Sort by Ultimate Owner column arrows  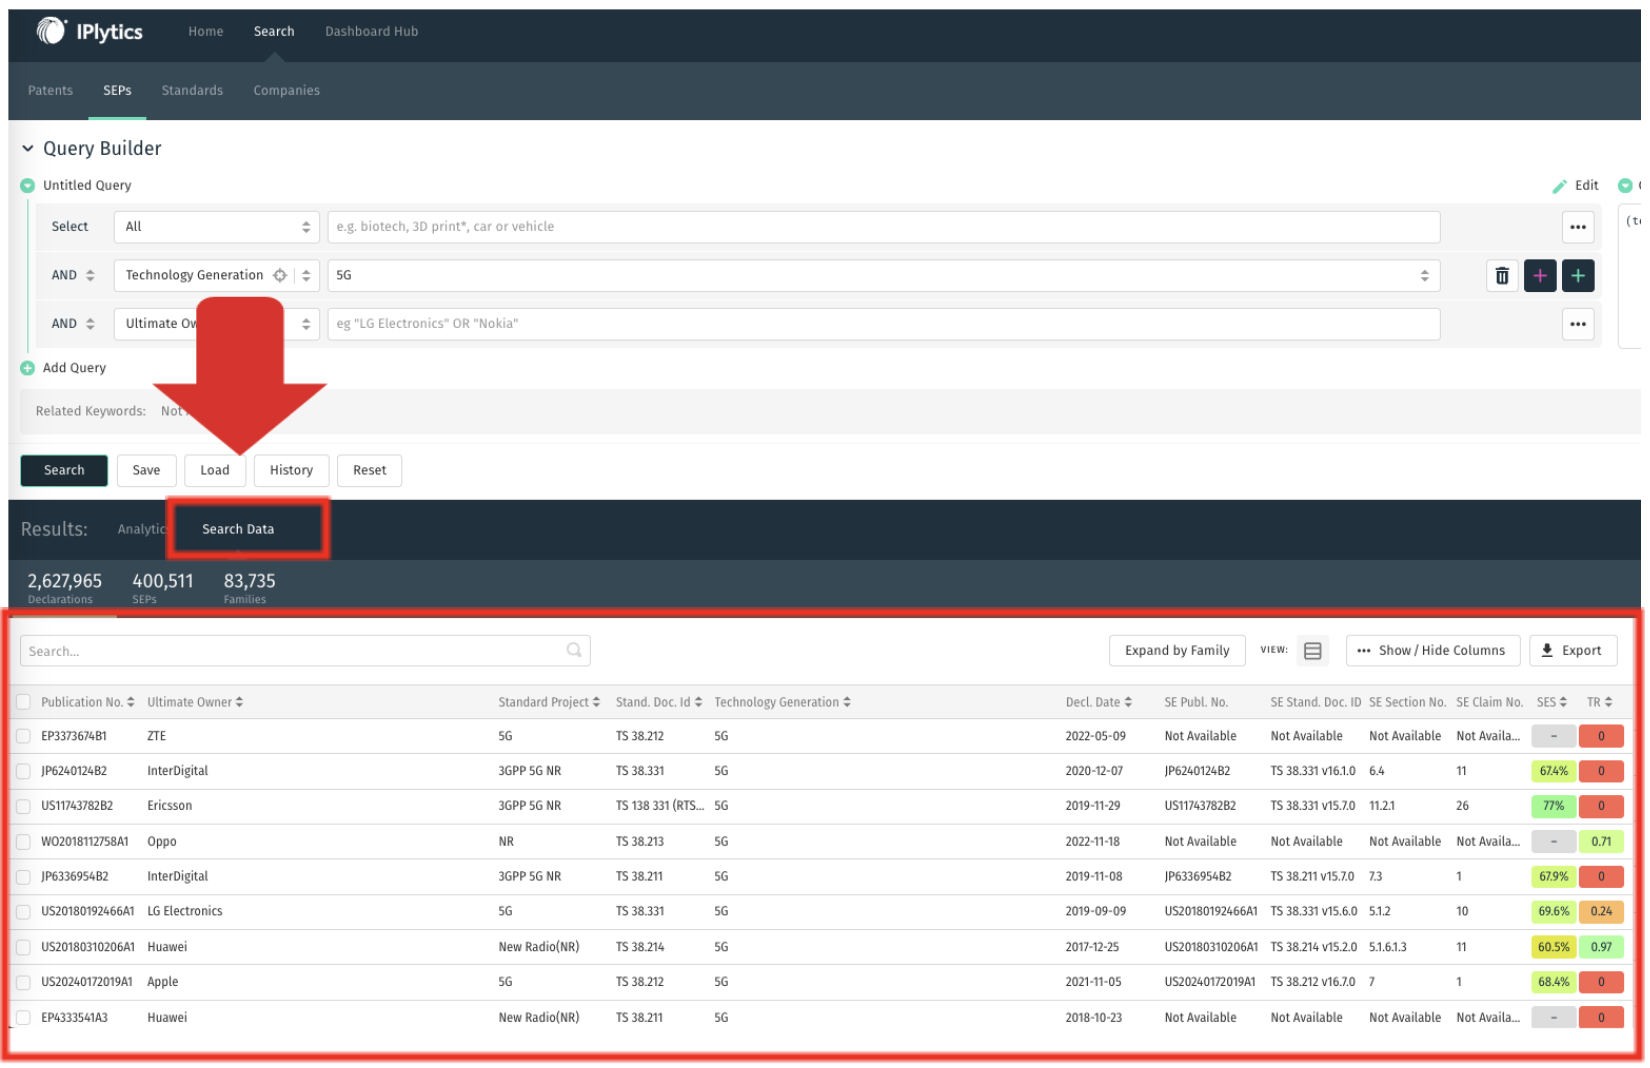point(239,702)
